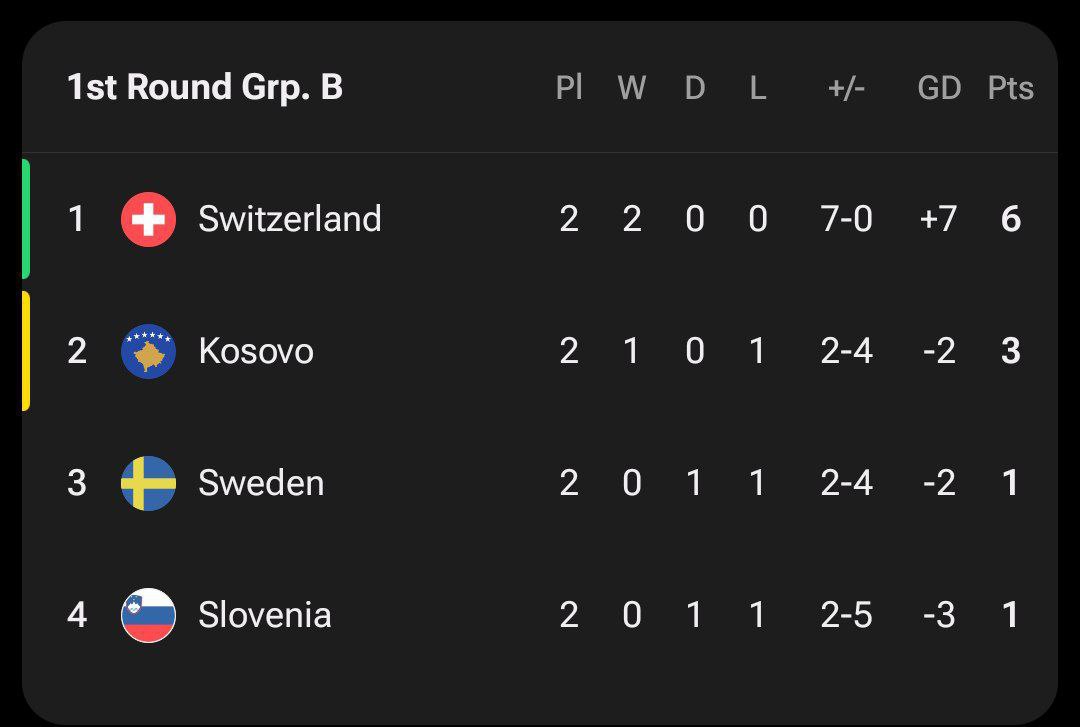Image resolution: width=1080 pixels, height=727 pixels.
Task: Open the Switzerland team link
Action: pyautogui.click(x=289, y=219)
